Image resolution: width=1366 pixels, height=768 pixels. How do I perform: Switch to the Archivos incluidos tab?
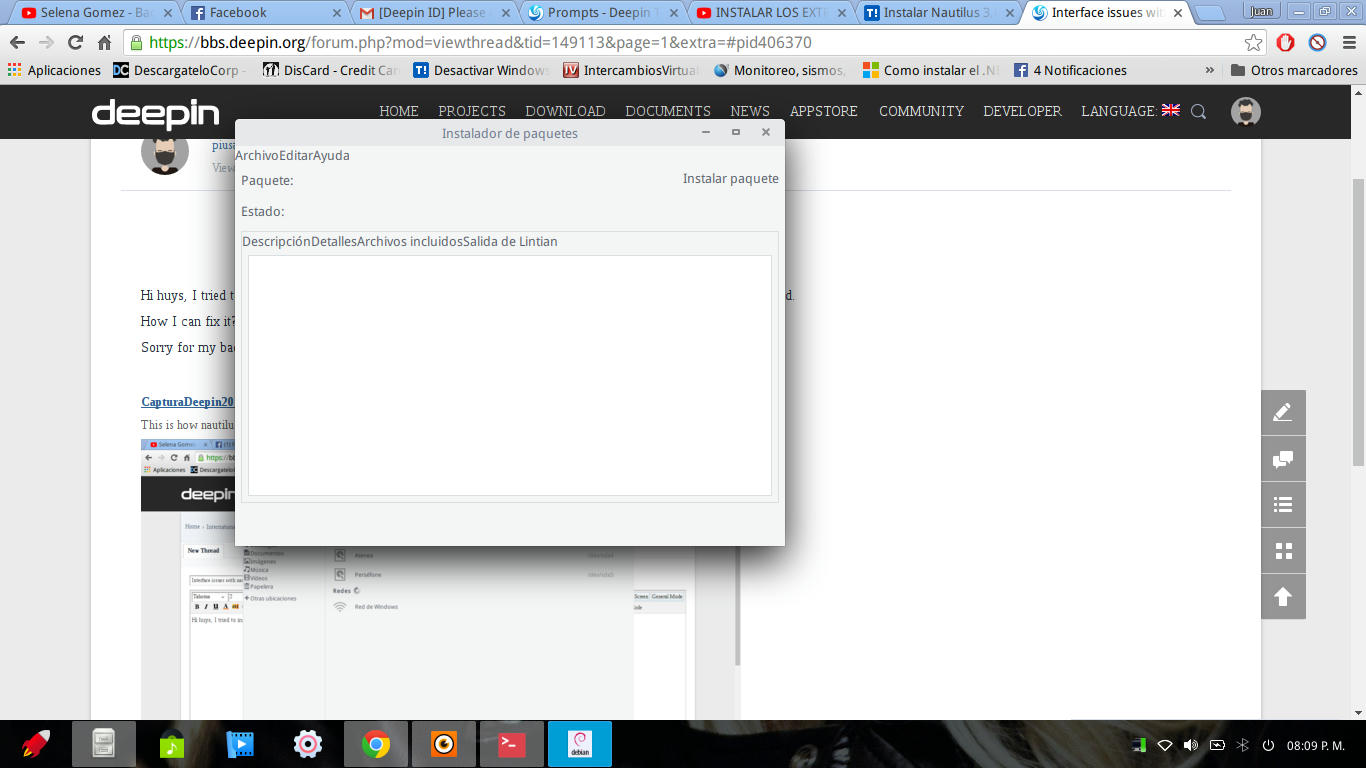(x=410, y=241)
